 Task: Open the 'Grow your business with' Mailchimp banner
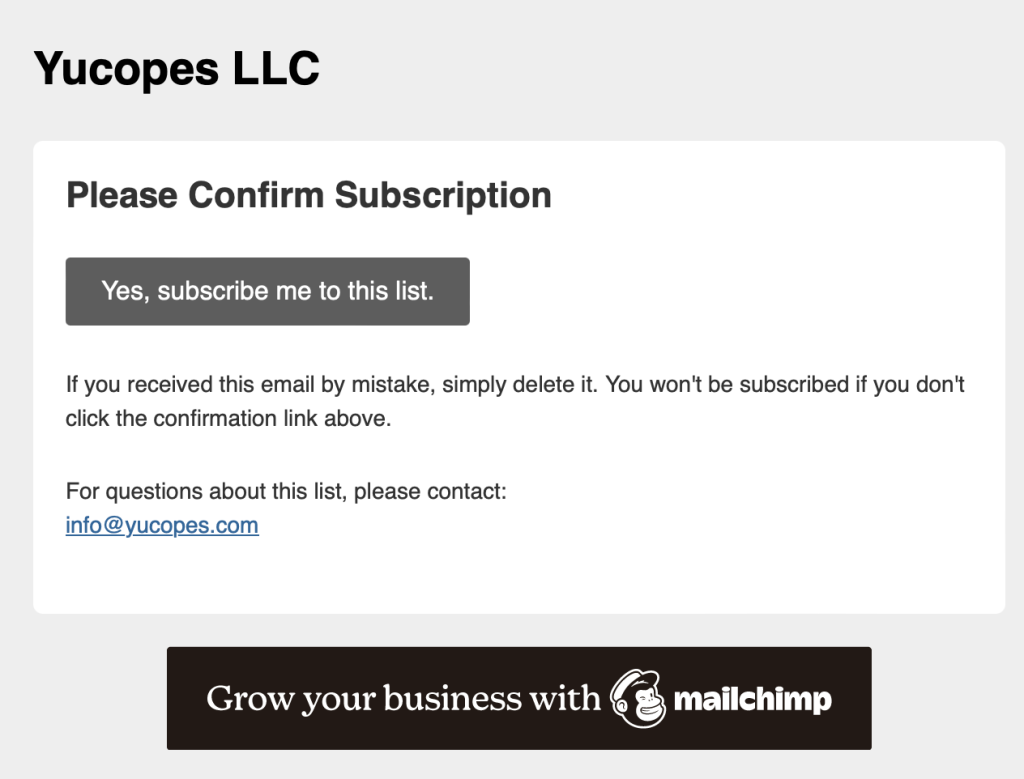coord(519,698)
